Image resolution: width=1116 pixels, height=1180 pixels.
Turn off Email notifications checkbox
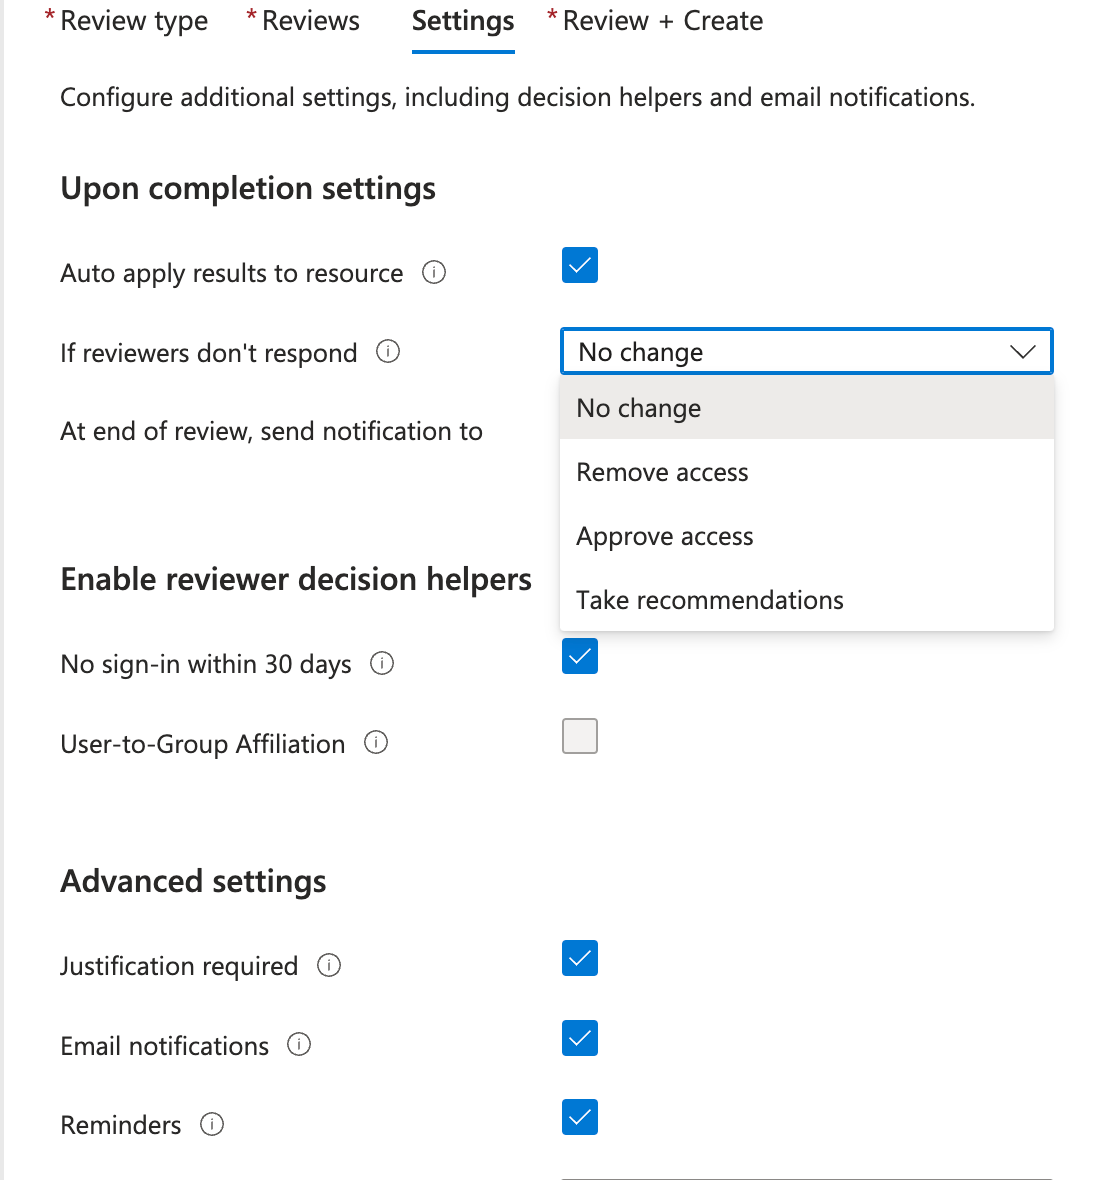click(x=580, y=1038)
